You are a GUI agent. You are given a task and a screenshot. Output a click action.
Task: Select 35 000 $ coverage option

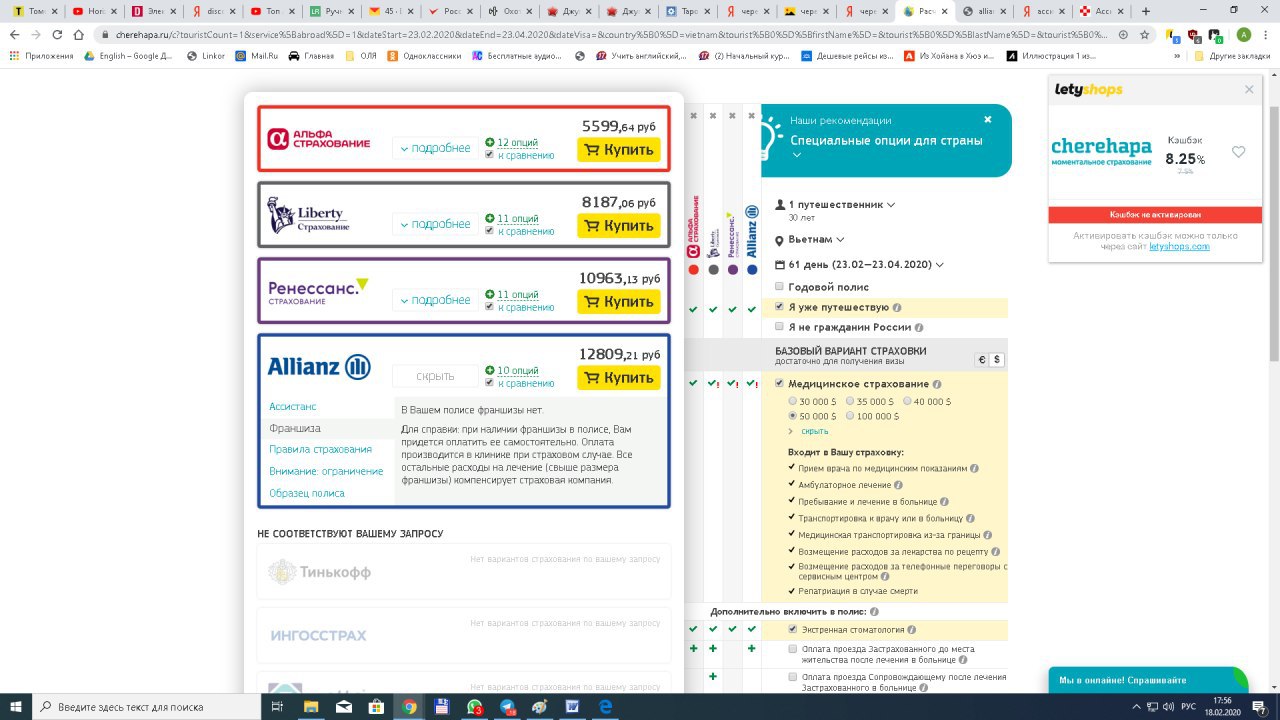tap(850, 401)
